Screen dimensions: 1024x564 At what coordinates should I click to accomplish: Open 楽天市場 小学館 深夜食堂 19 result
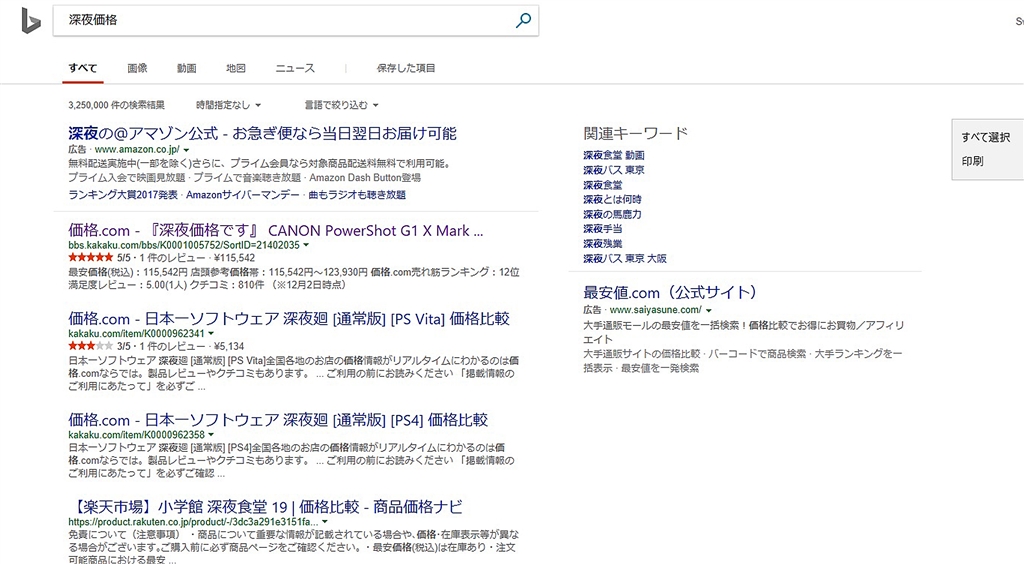point(265,507)
